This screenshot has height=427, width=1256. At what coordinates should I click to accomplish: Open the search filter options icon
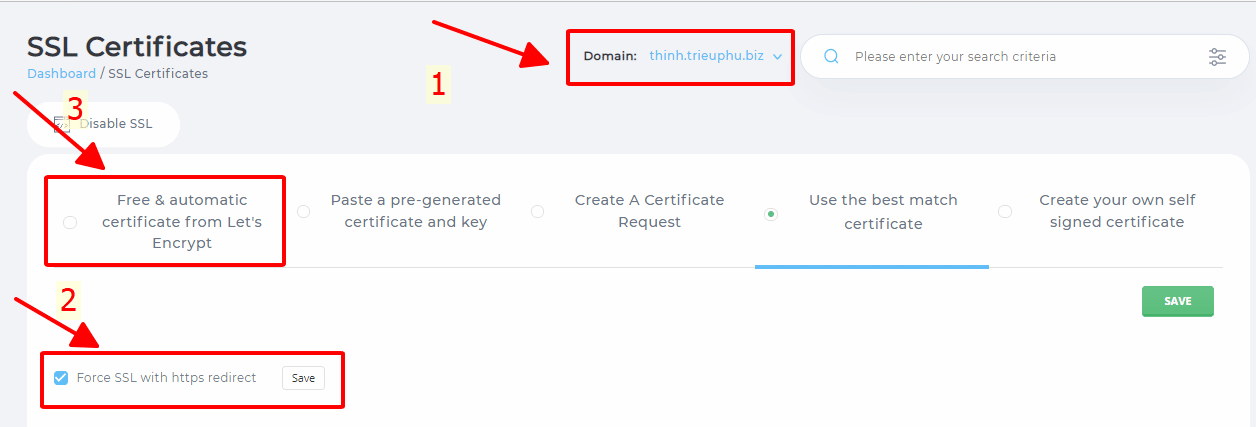[x=1216, y=57]
